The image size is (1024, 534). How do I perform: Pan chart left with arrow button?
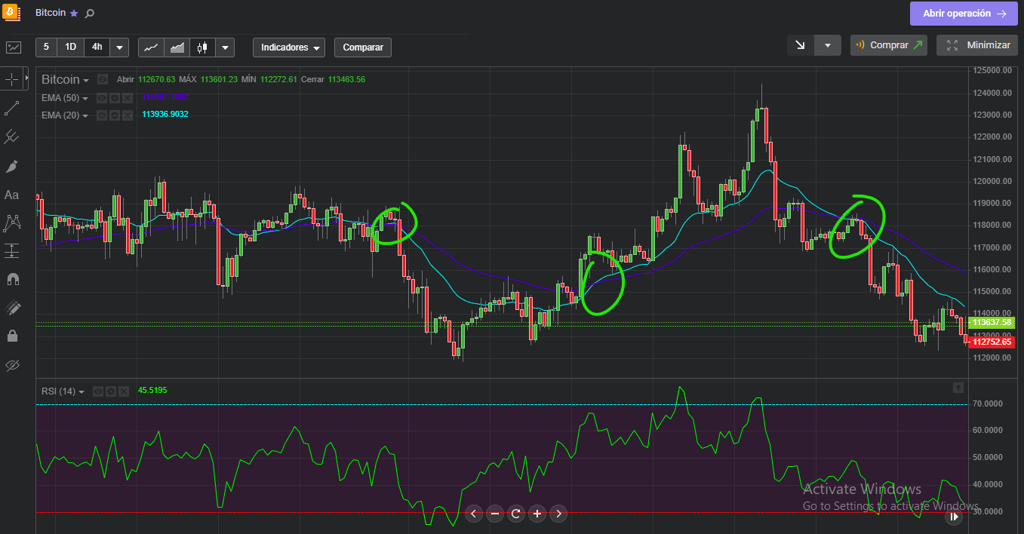tap(473, 514)
